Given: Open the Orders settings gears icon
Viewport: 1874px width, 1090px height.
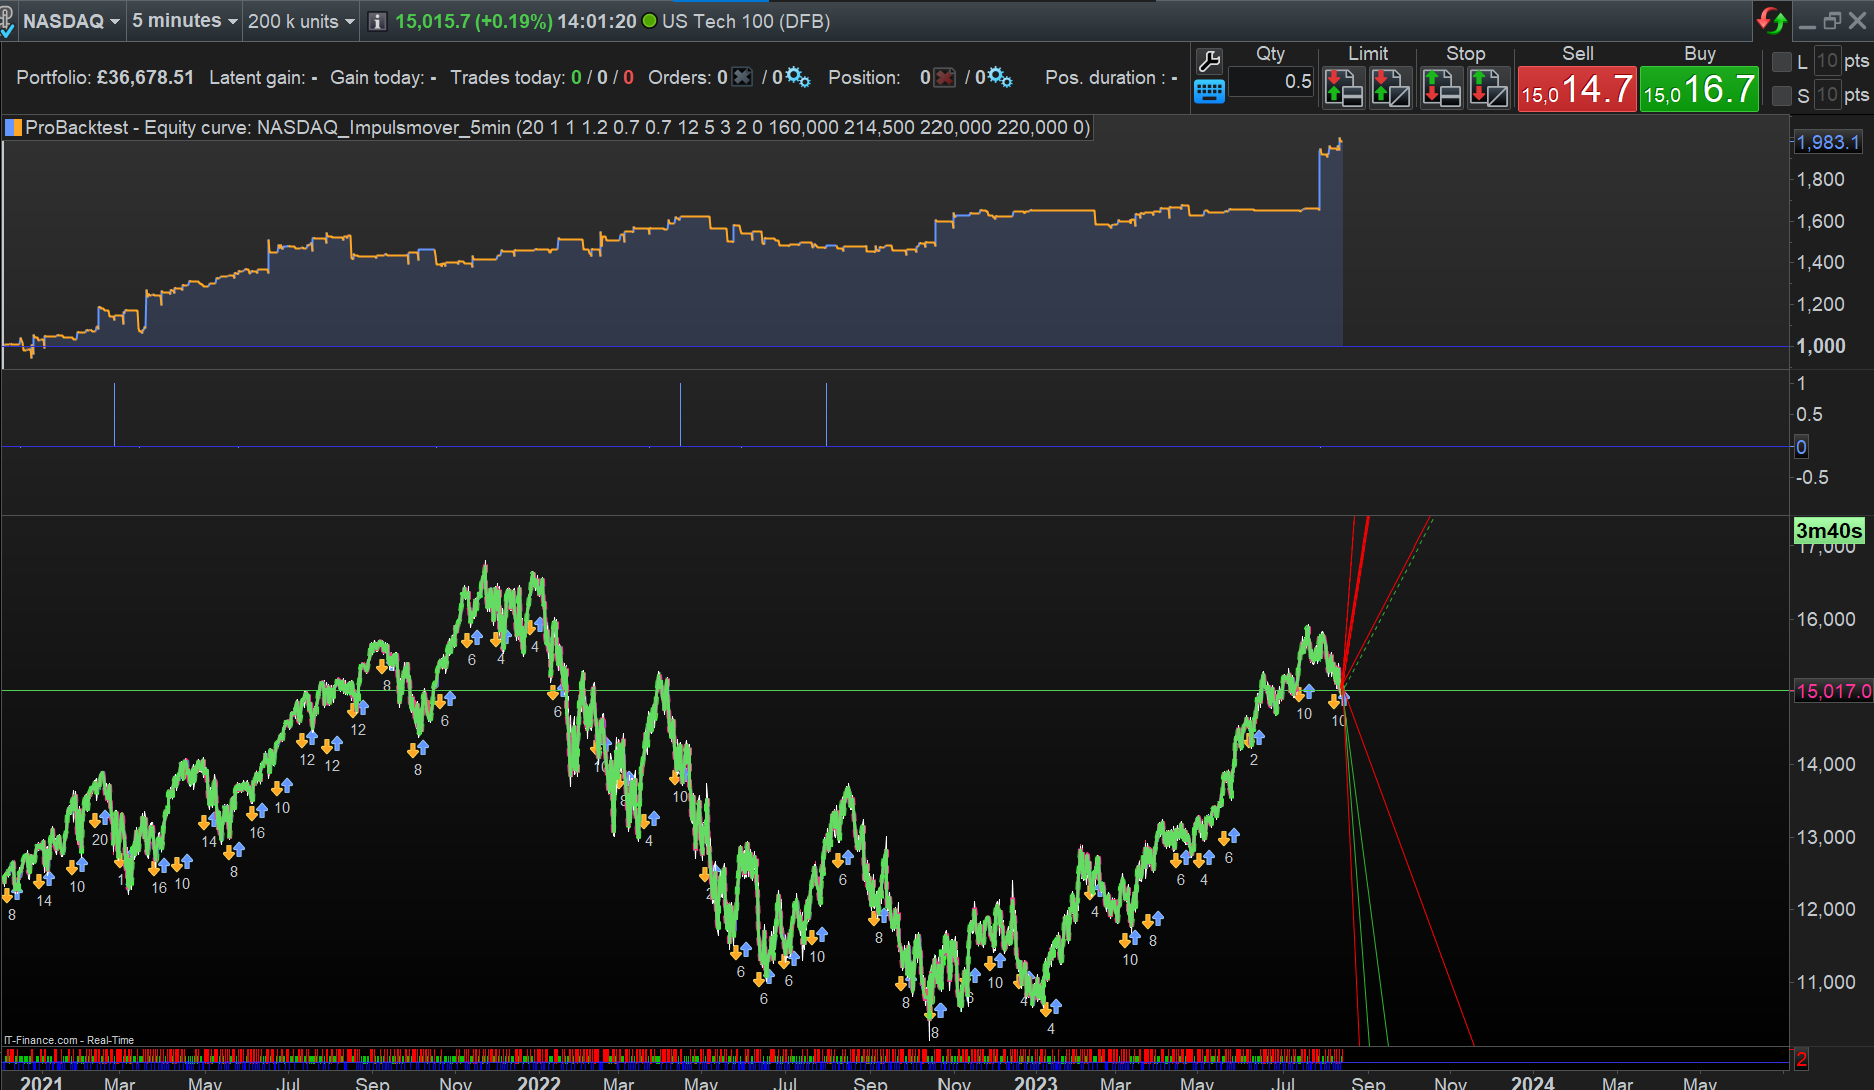Looking at the screenshot, I should (x=797, y=77).
